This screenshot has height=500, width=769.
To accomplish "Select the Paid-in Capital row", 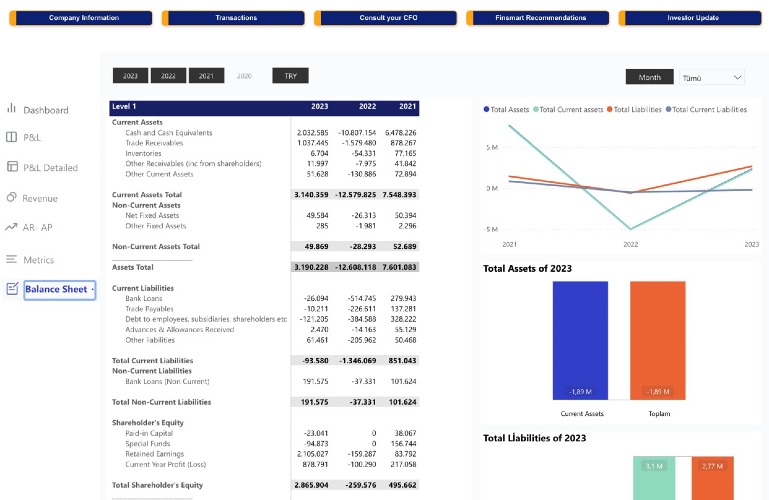I will tap(264, 433).
